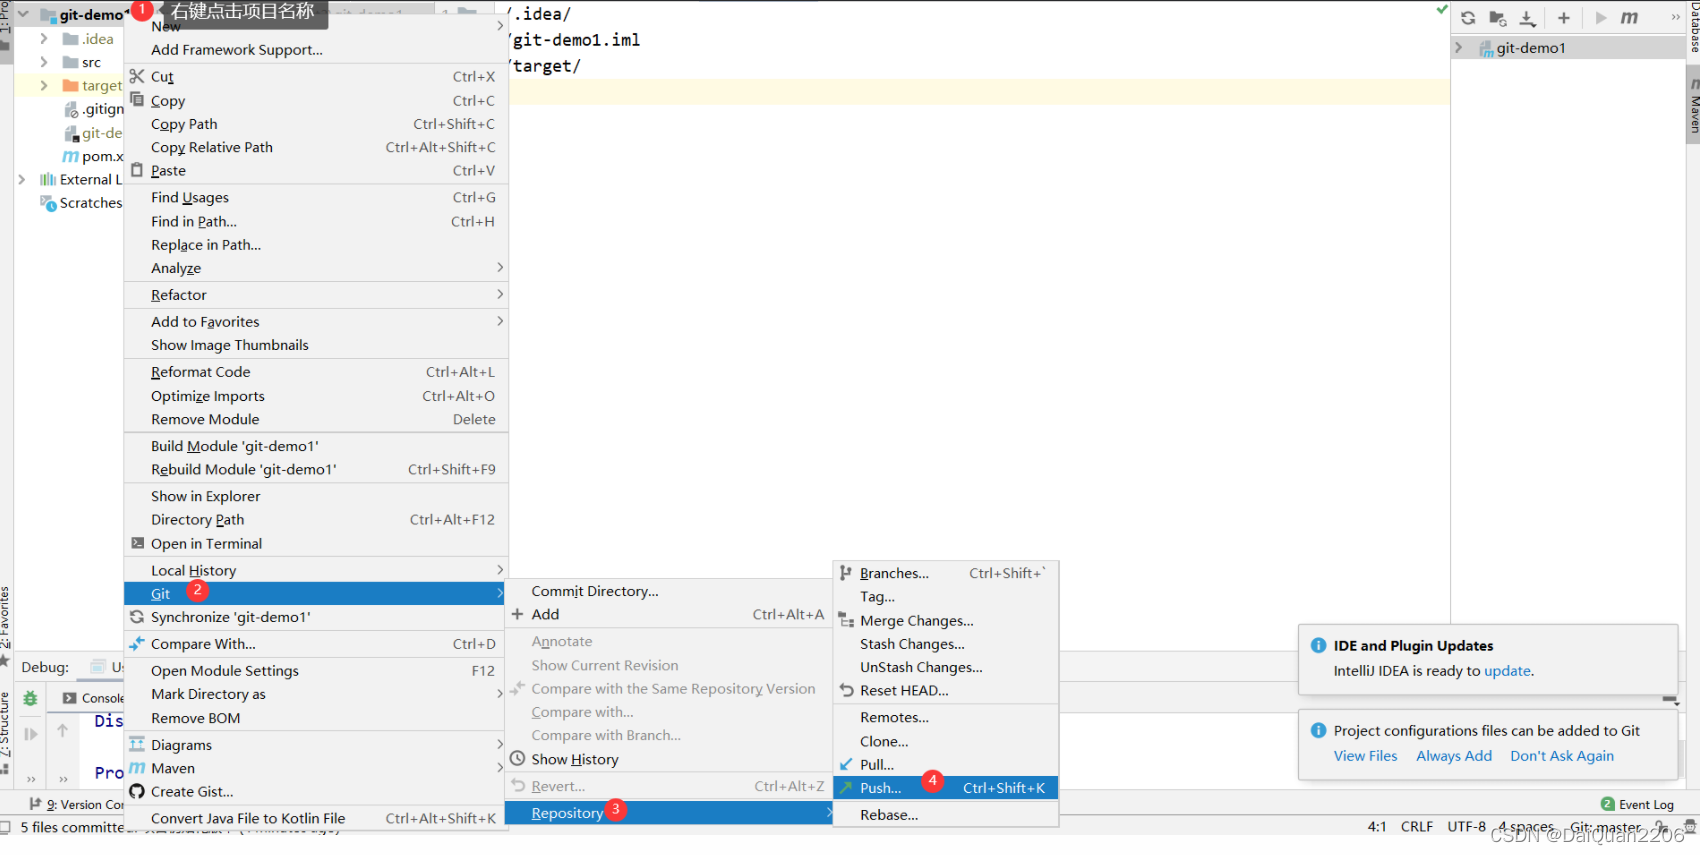Viewport: 1700px width, 855px height.
Task: Click Always Add link
Action: (1454, 756)
